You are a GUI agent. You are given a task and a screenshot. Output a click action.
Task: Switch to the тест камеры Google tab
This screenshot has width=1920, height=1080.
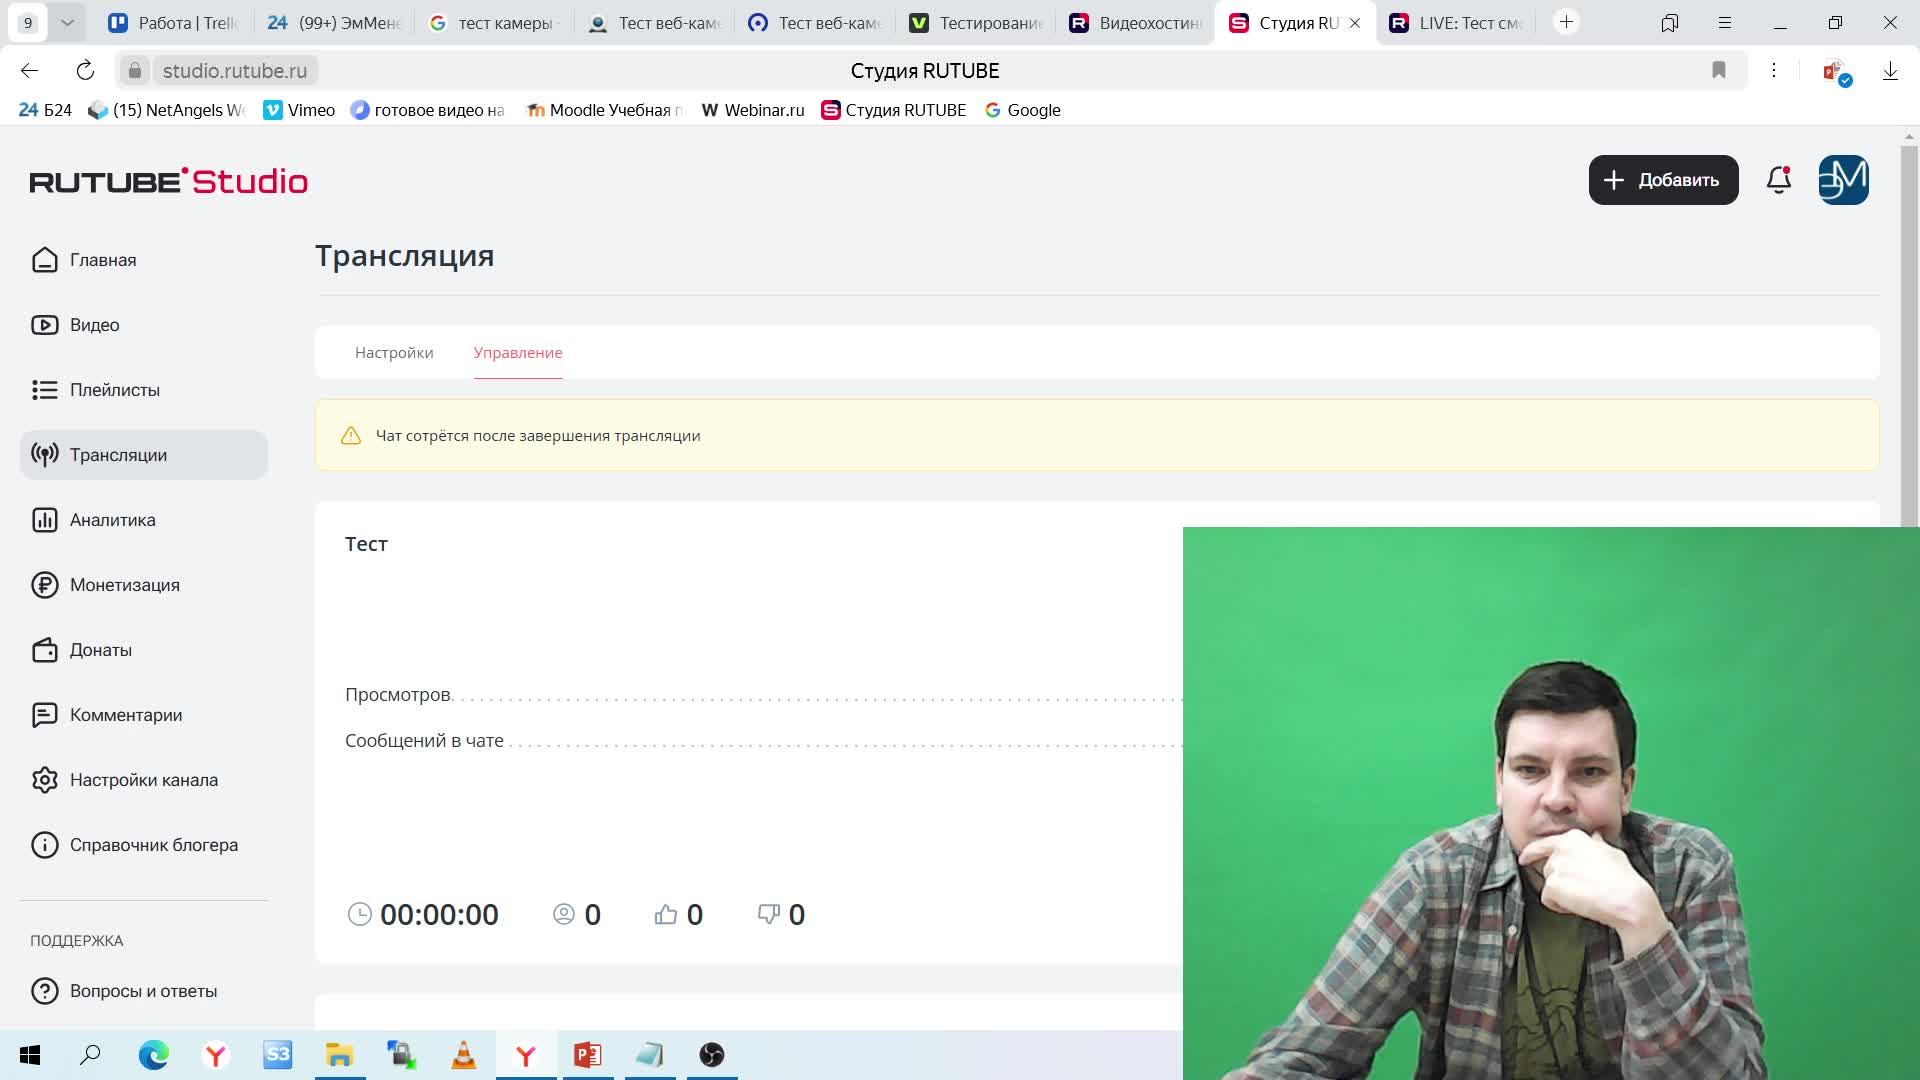(x=494, y=23)
